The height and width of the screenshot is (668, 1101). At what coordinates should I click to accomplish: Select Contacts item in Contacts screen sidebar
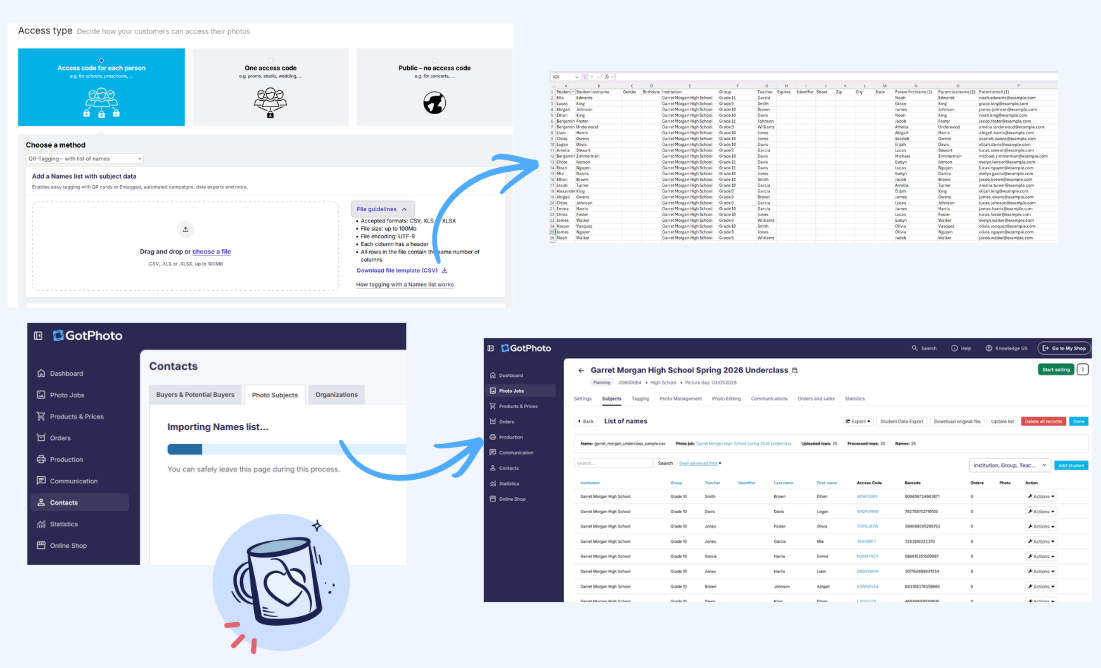[80, 502]
